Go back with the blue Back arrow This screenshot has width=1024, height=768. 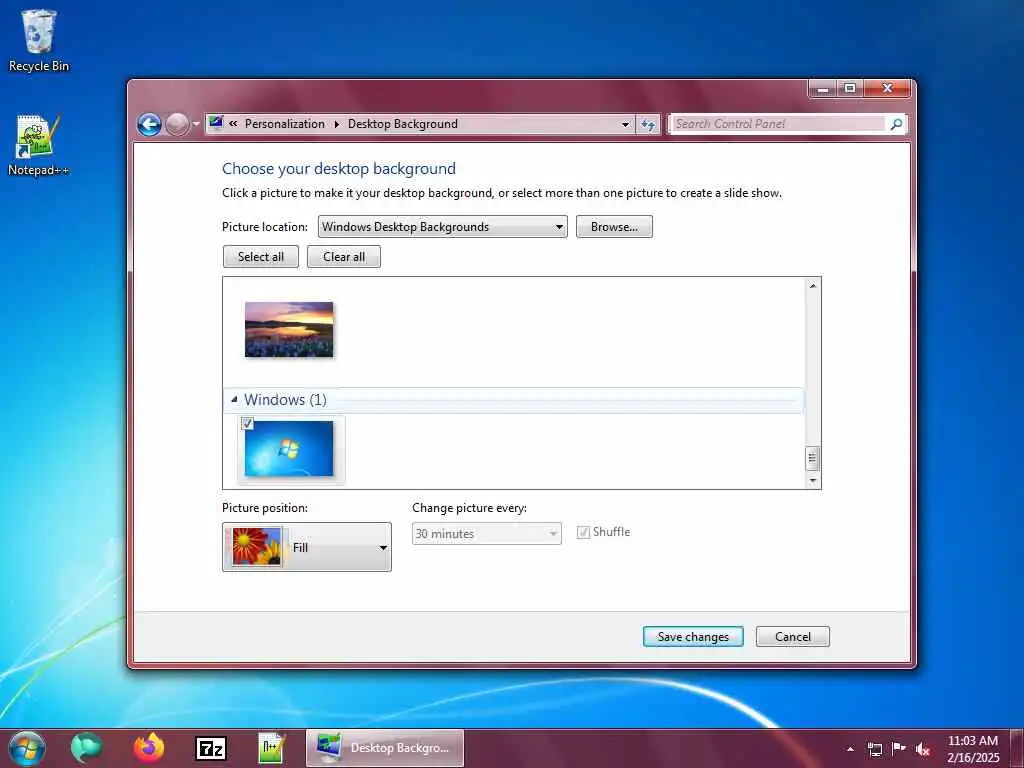point(150,124)
